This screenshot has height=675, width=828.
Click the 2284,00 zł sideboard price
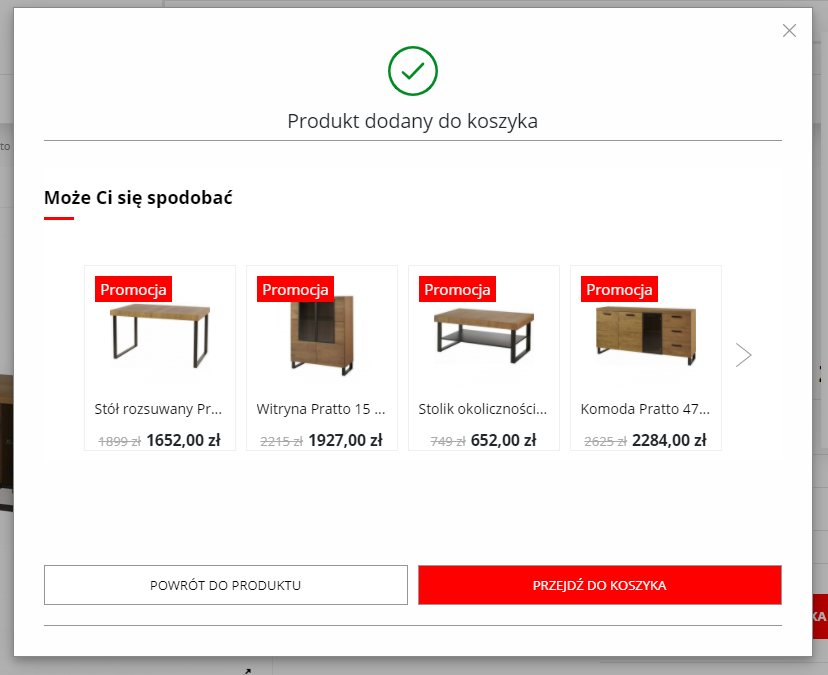(x=670, y=439)
